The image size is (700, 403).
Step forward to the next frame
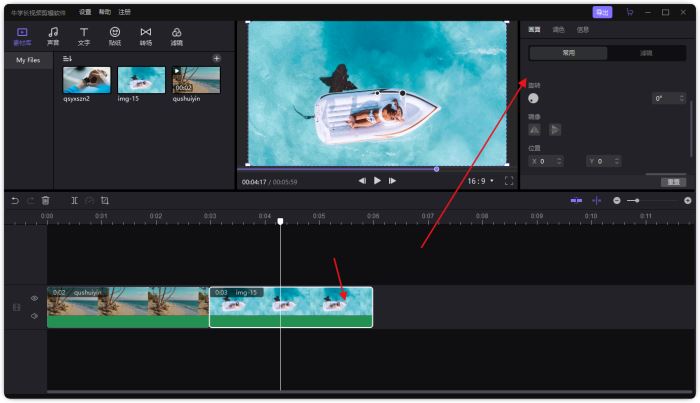392,181
